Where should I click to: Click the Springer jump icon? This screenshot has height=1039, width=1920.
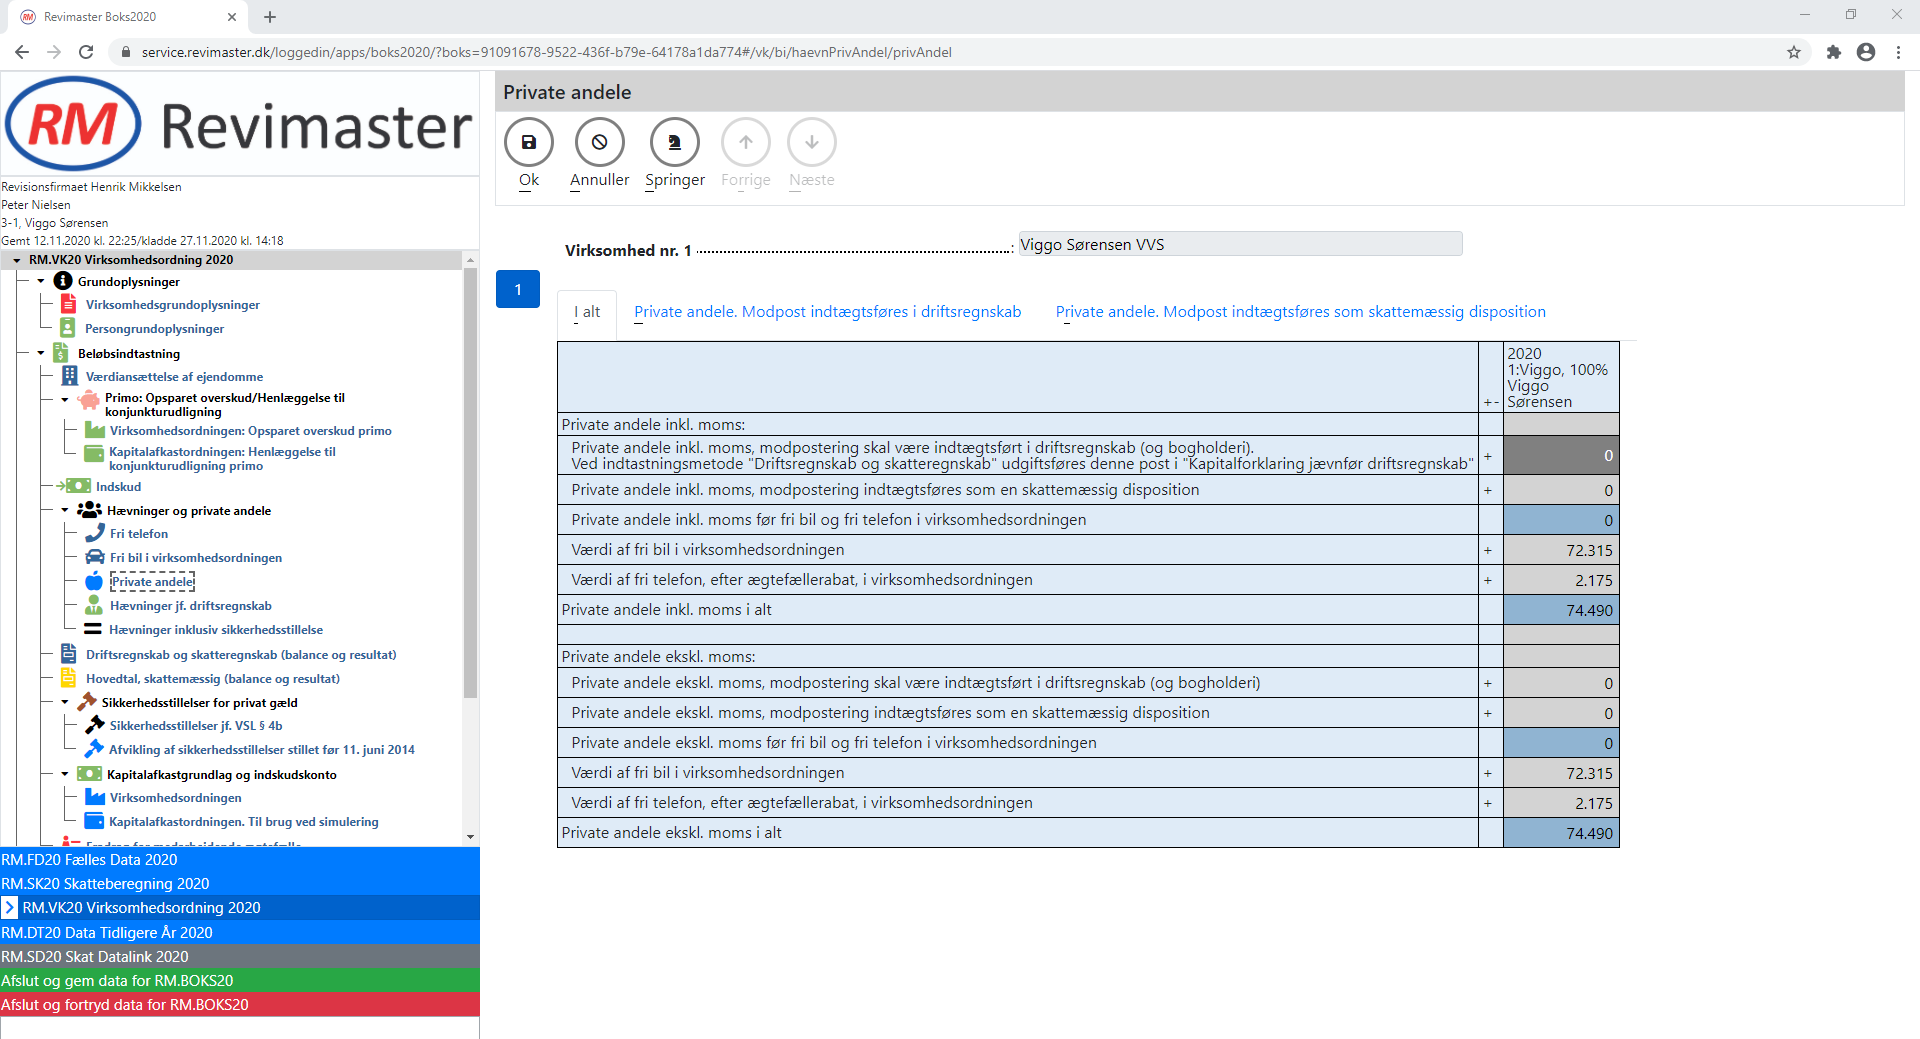point(675,143)
